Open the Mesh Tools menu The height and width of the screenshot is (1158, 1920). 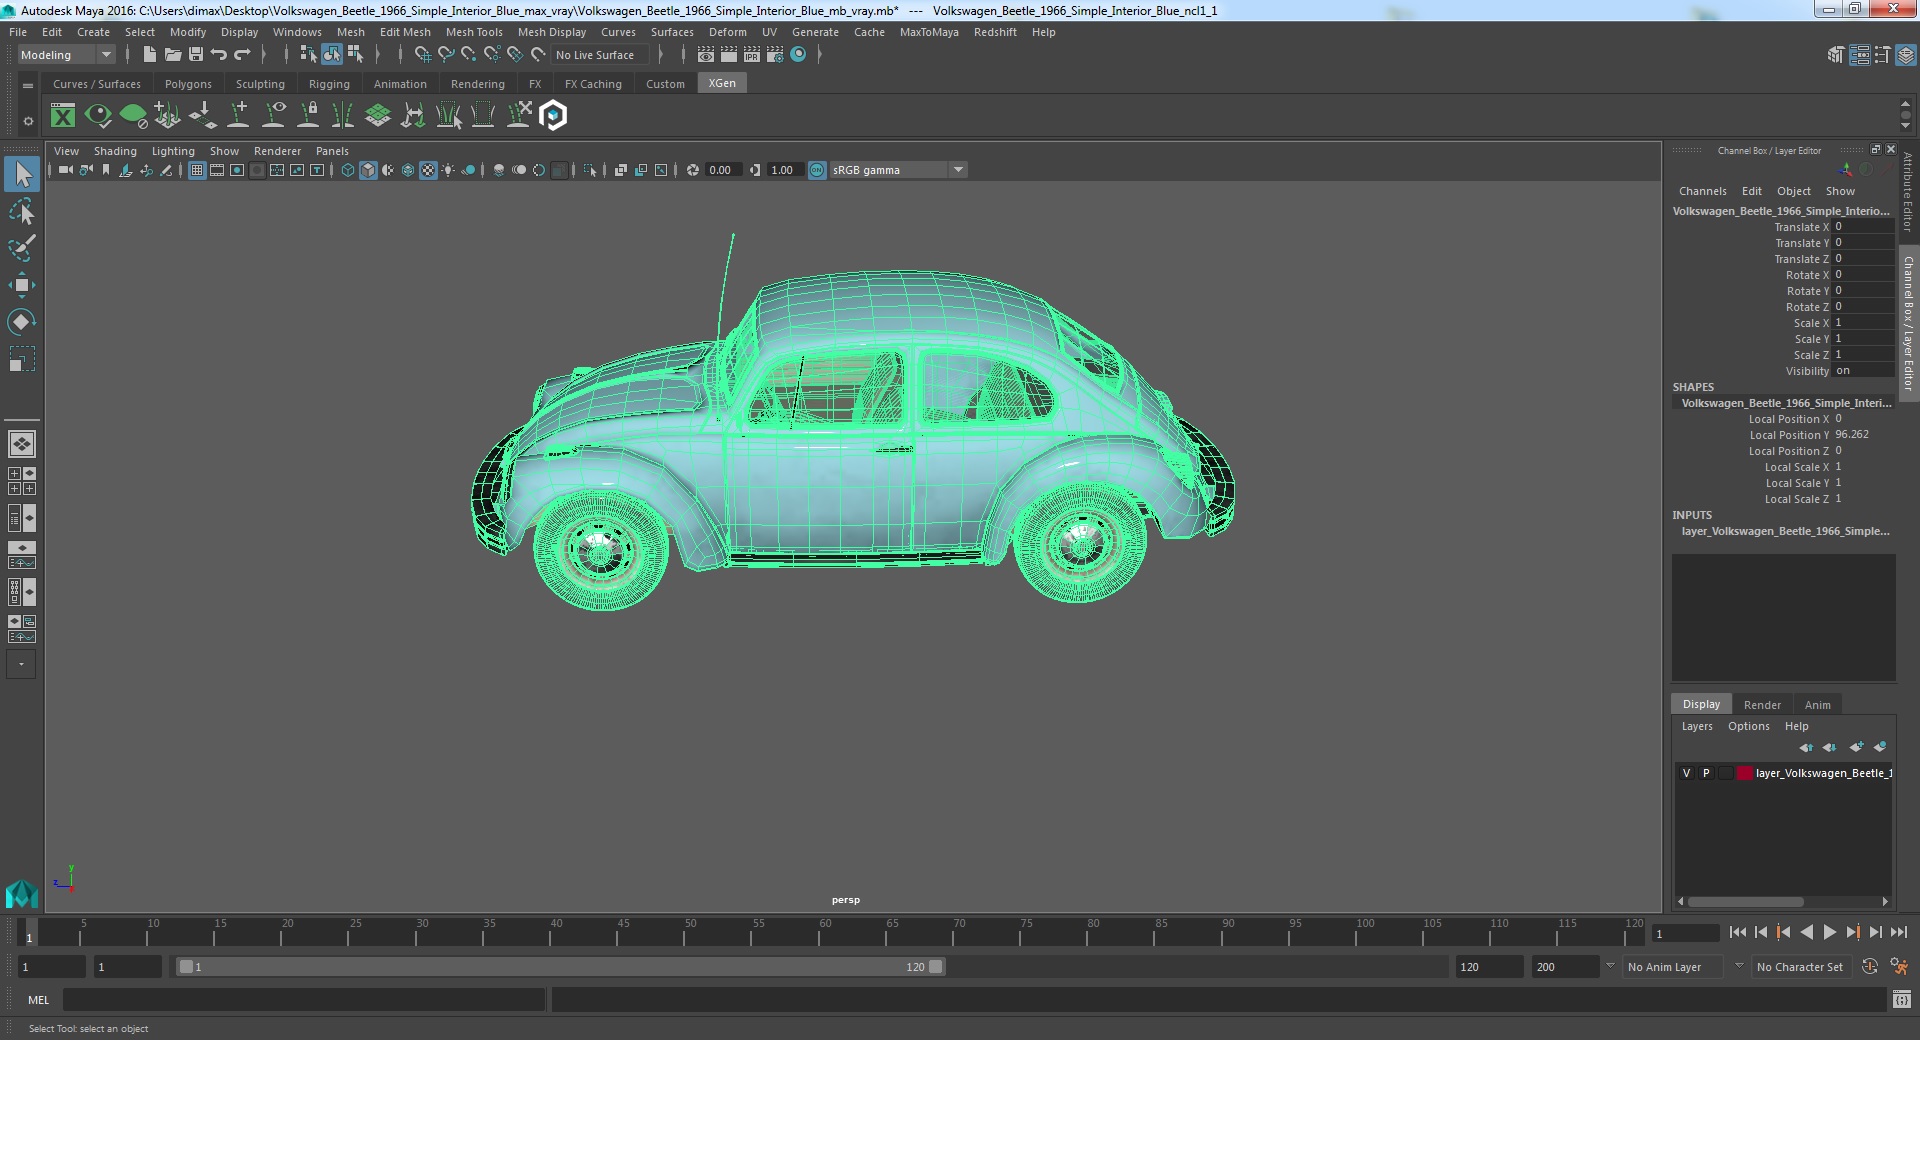click(474, 32)
